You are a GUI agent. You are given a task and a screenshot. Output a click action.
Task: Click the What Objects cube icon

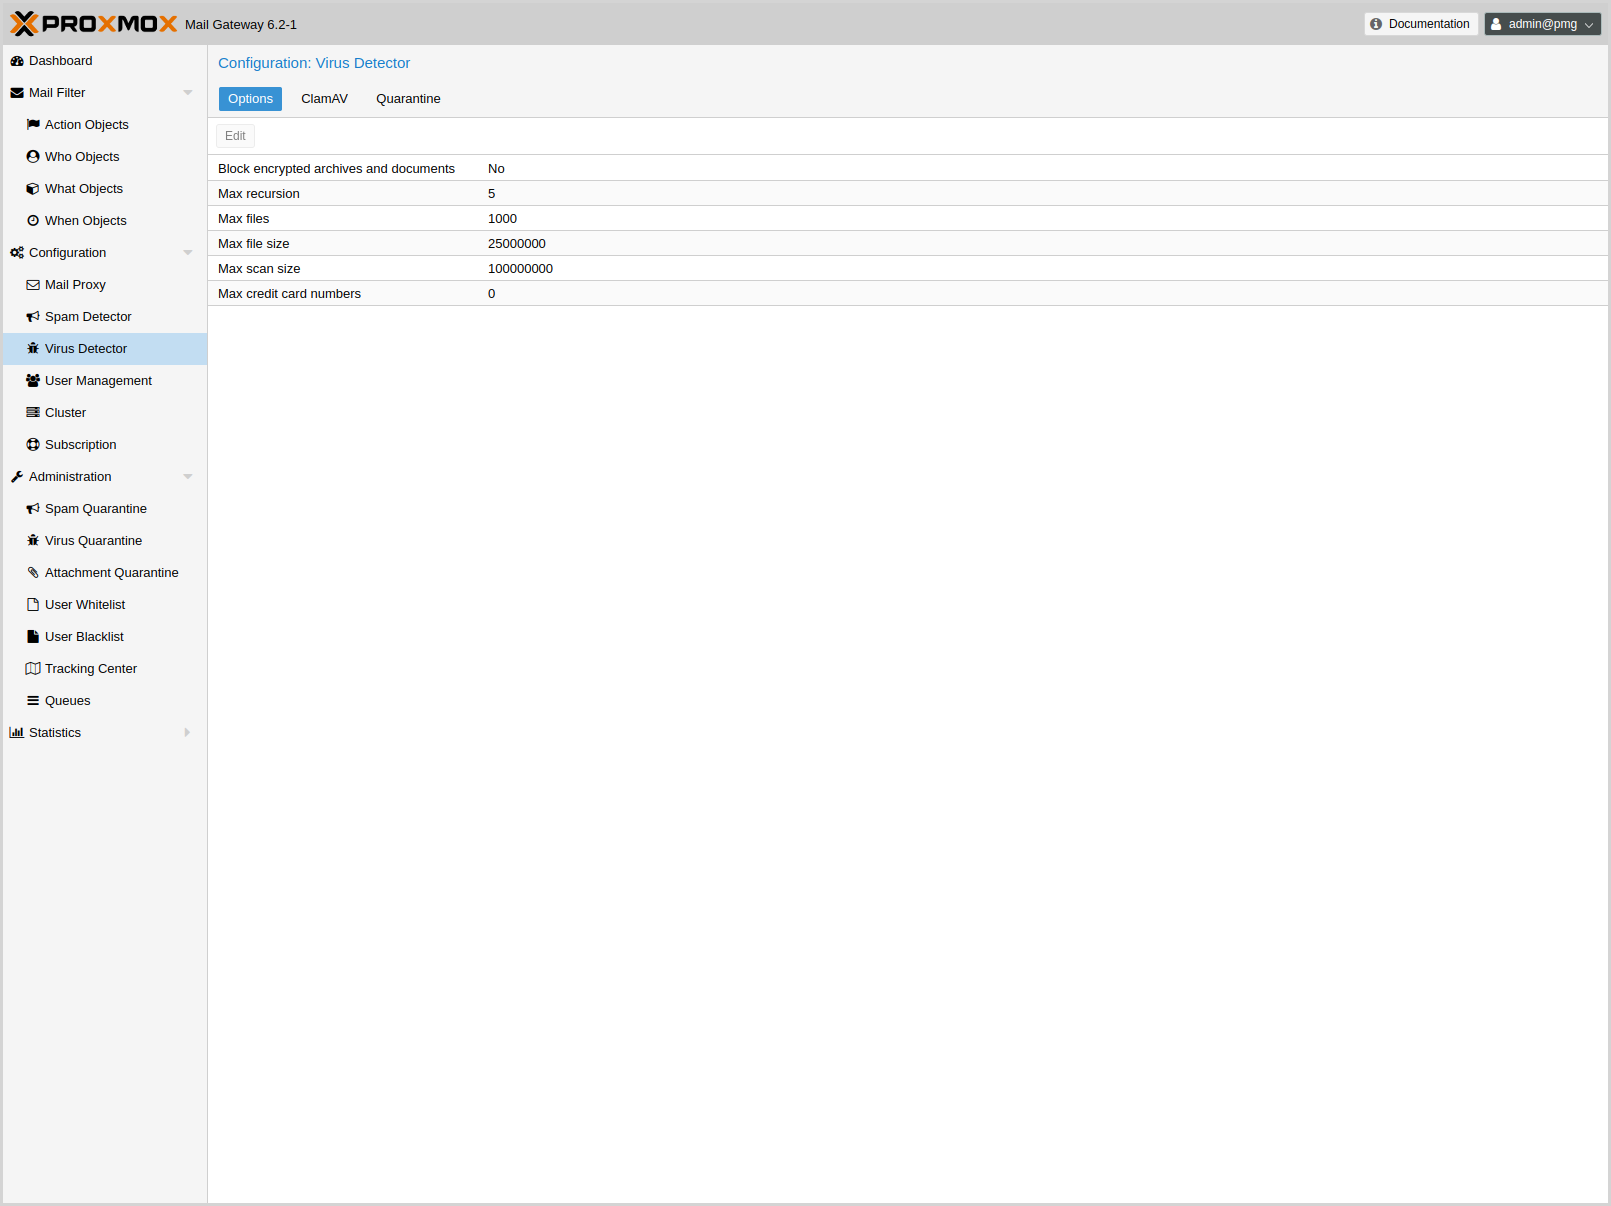coord(33,189)
